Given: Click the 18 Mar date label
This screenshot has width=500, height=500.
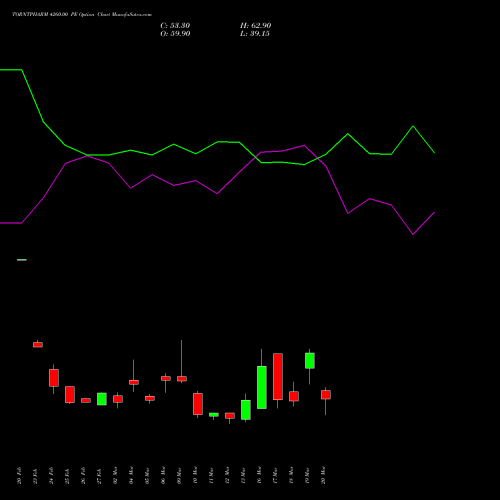Looking at the screenshot, I should tap(291, 475).
